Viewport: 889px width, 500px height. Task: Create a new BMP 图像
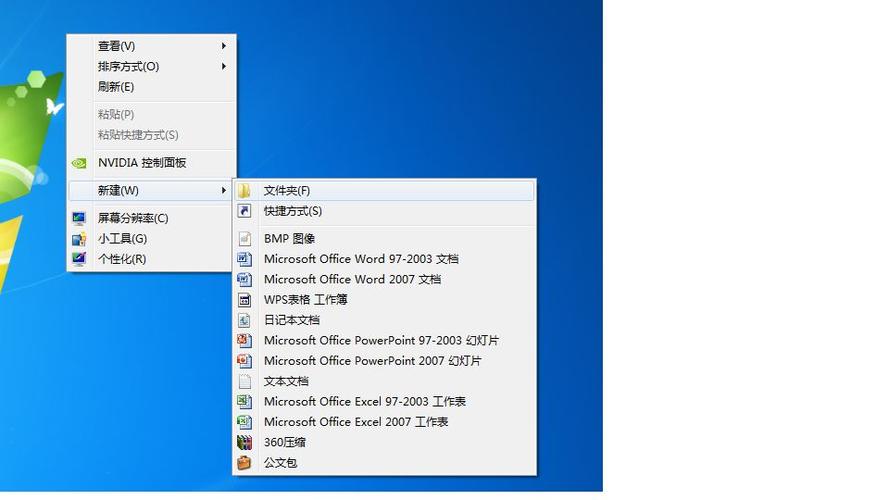(x=384, y=239)
